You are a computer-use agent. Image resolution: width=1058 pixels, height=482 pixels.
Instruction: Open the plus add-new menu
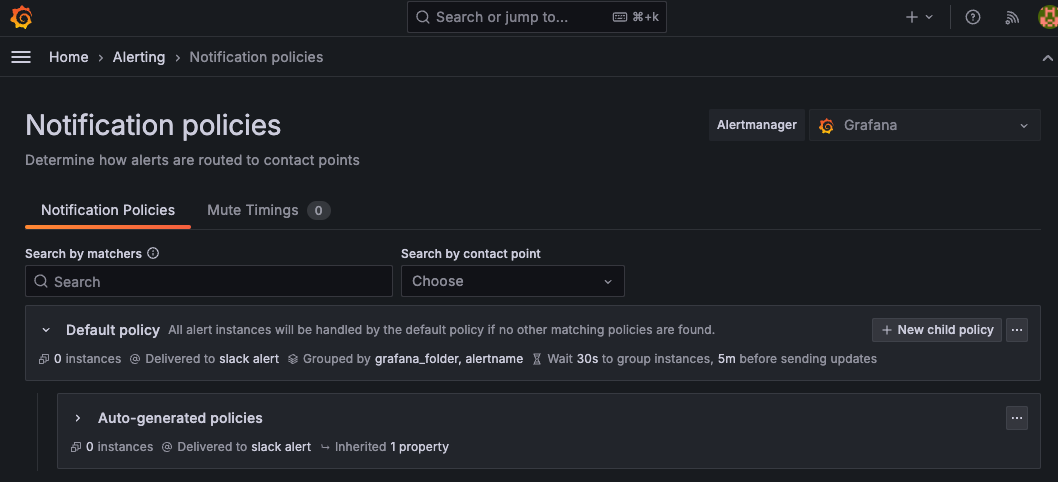coord(919,18)
